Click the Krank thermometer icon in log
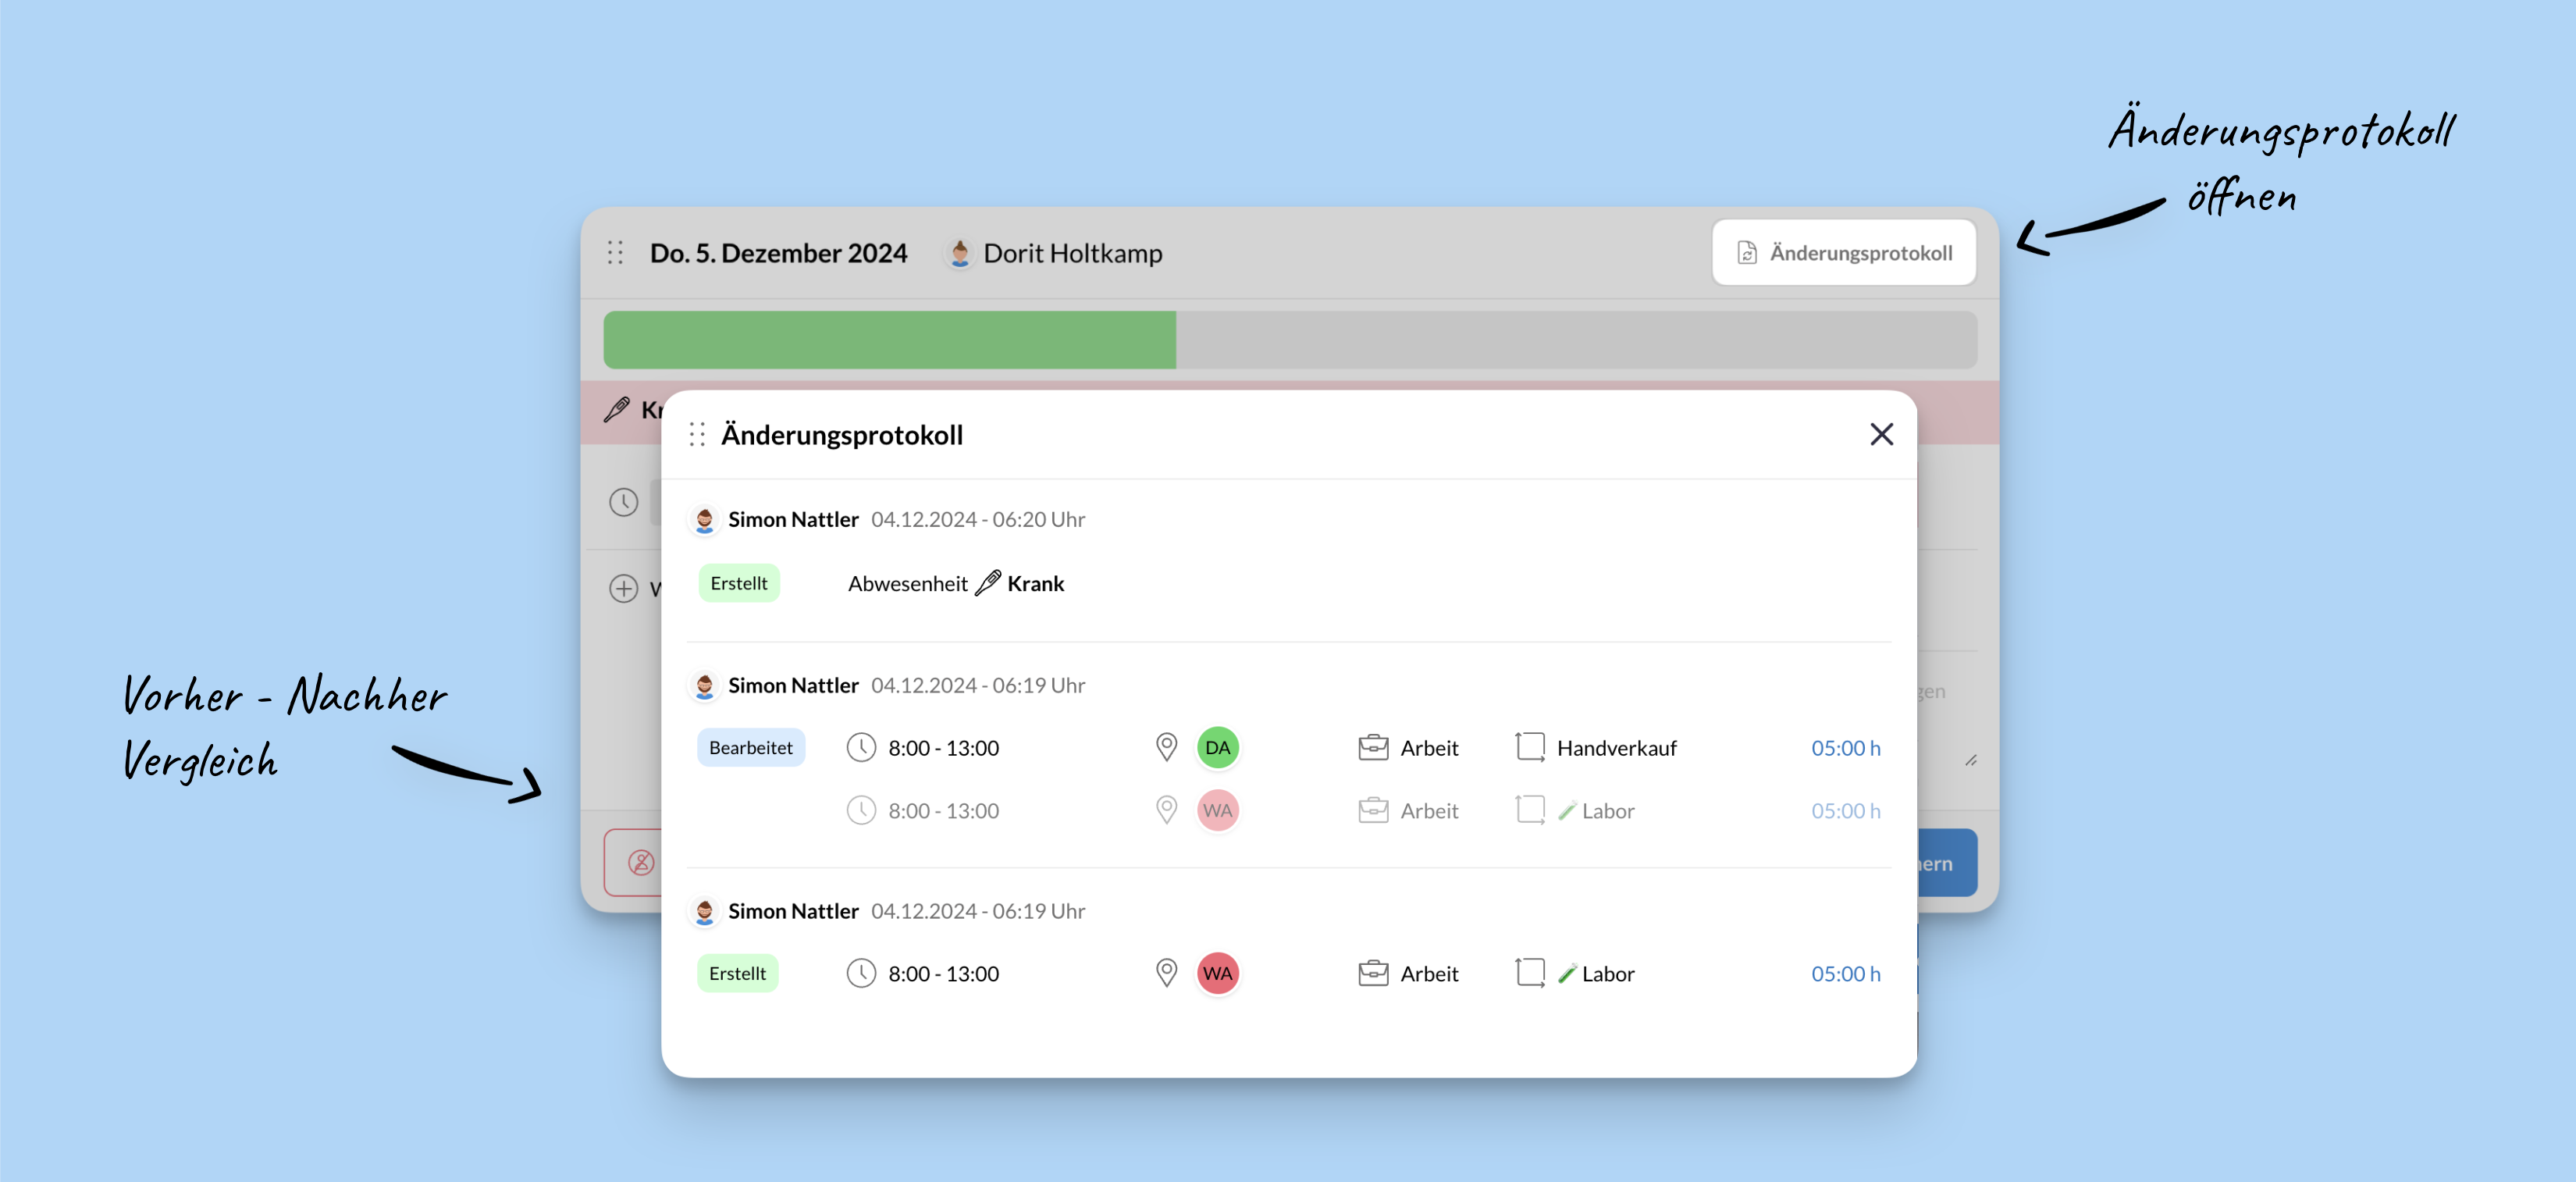Image resolution: width=2576 pixels, height=1182 pixels. (988, 583)
